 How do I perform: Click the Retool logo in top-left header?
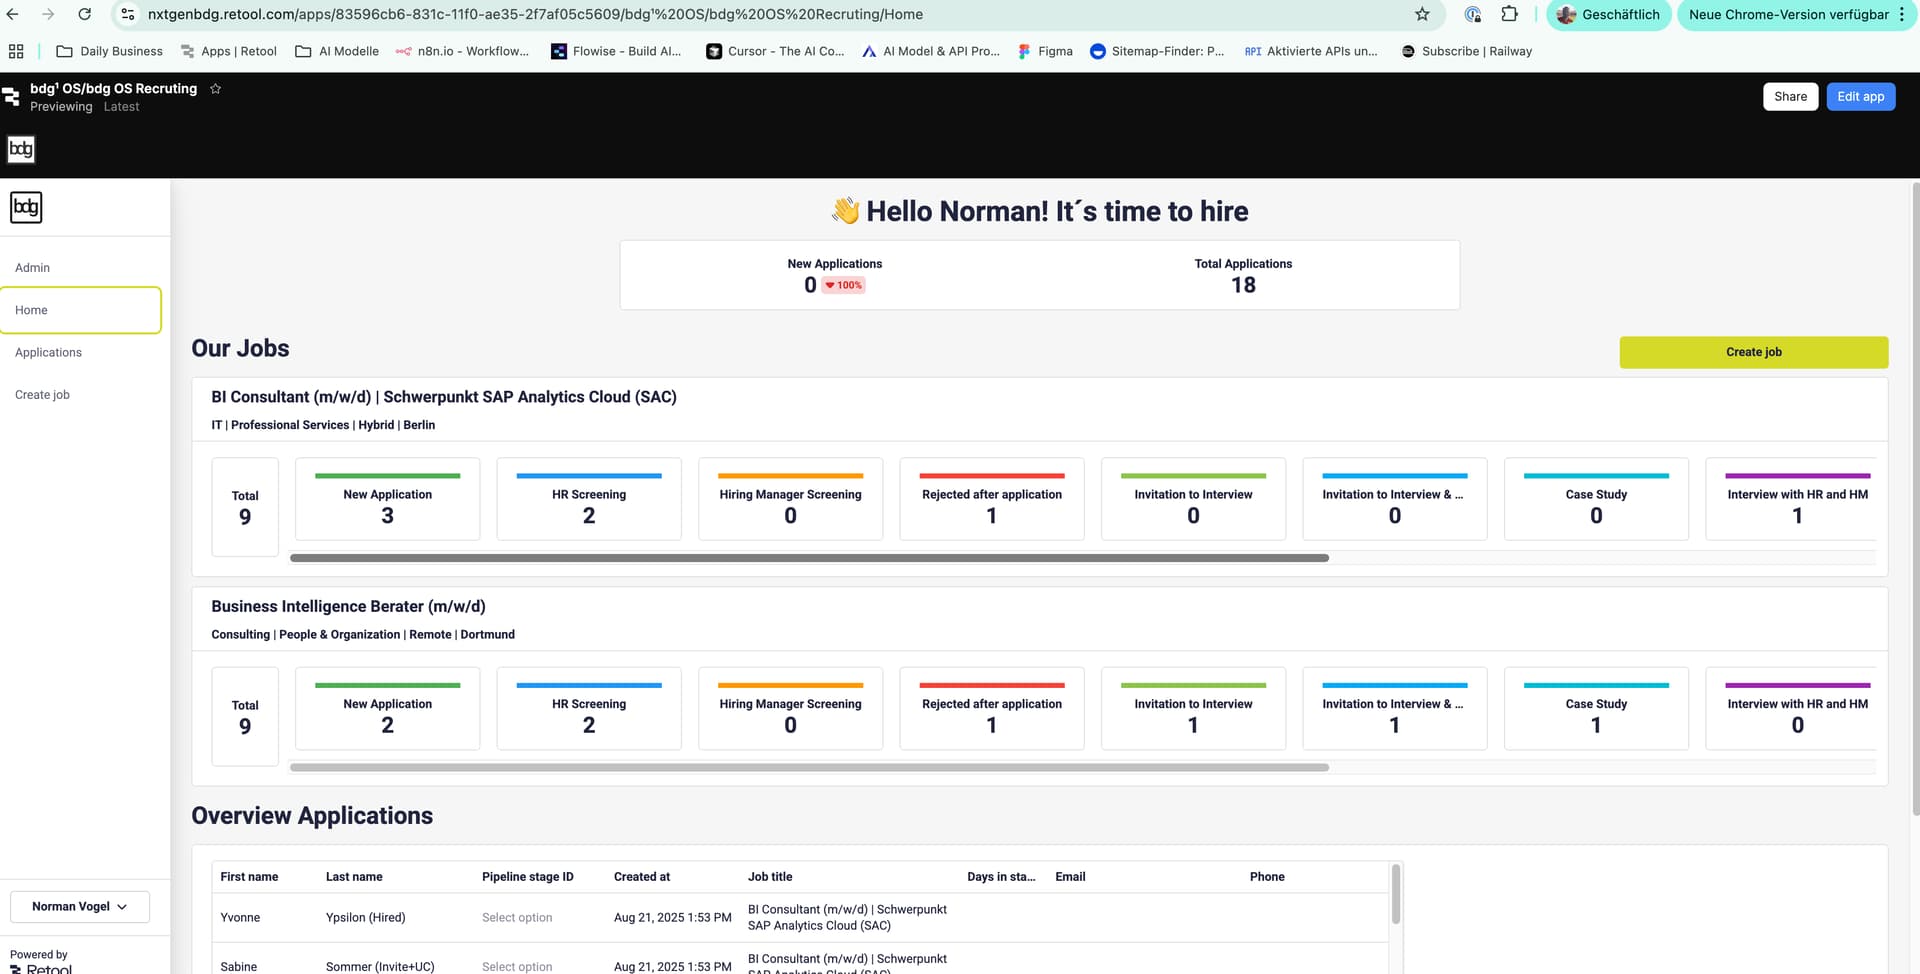[x=11, y=97]
